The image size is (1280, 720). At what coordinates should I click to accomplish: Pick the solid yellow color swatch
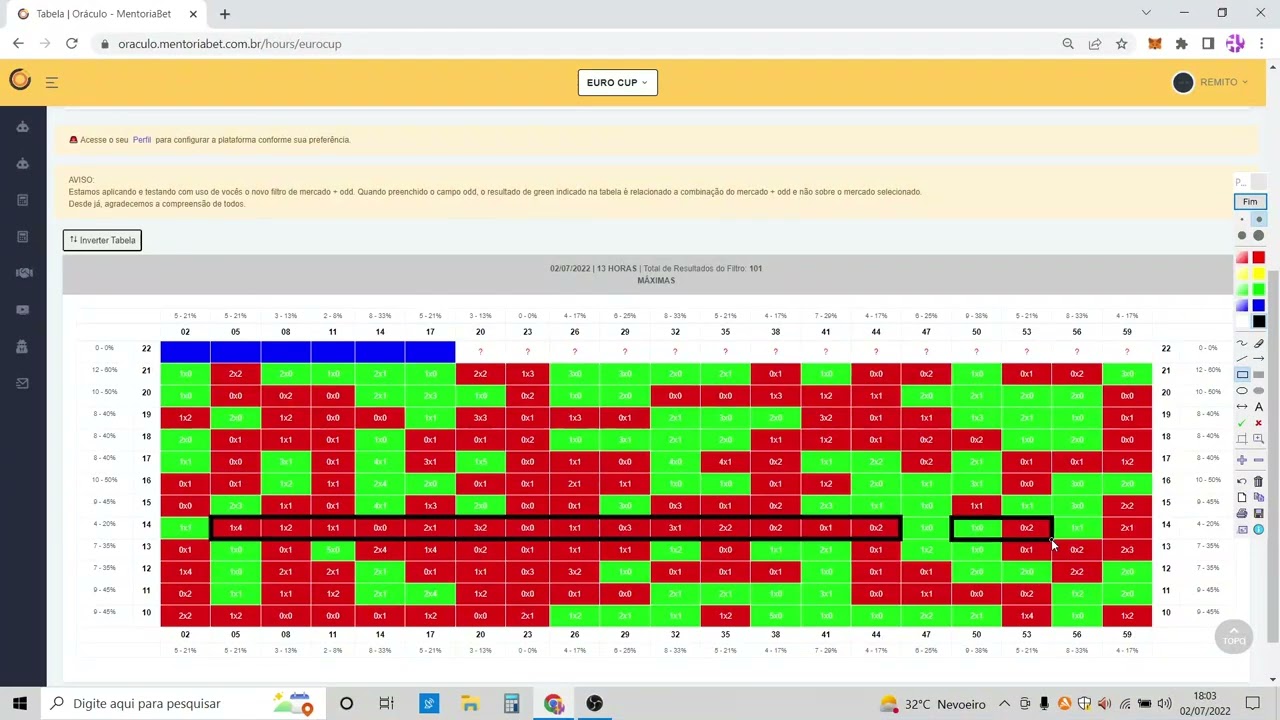1259,274
